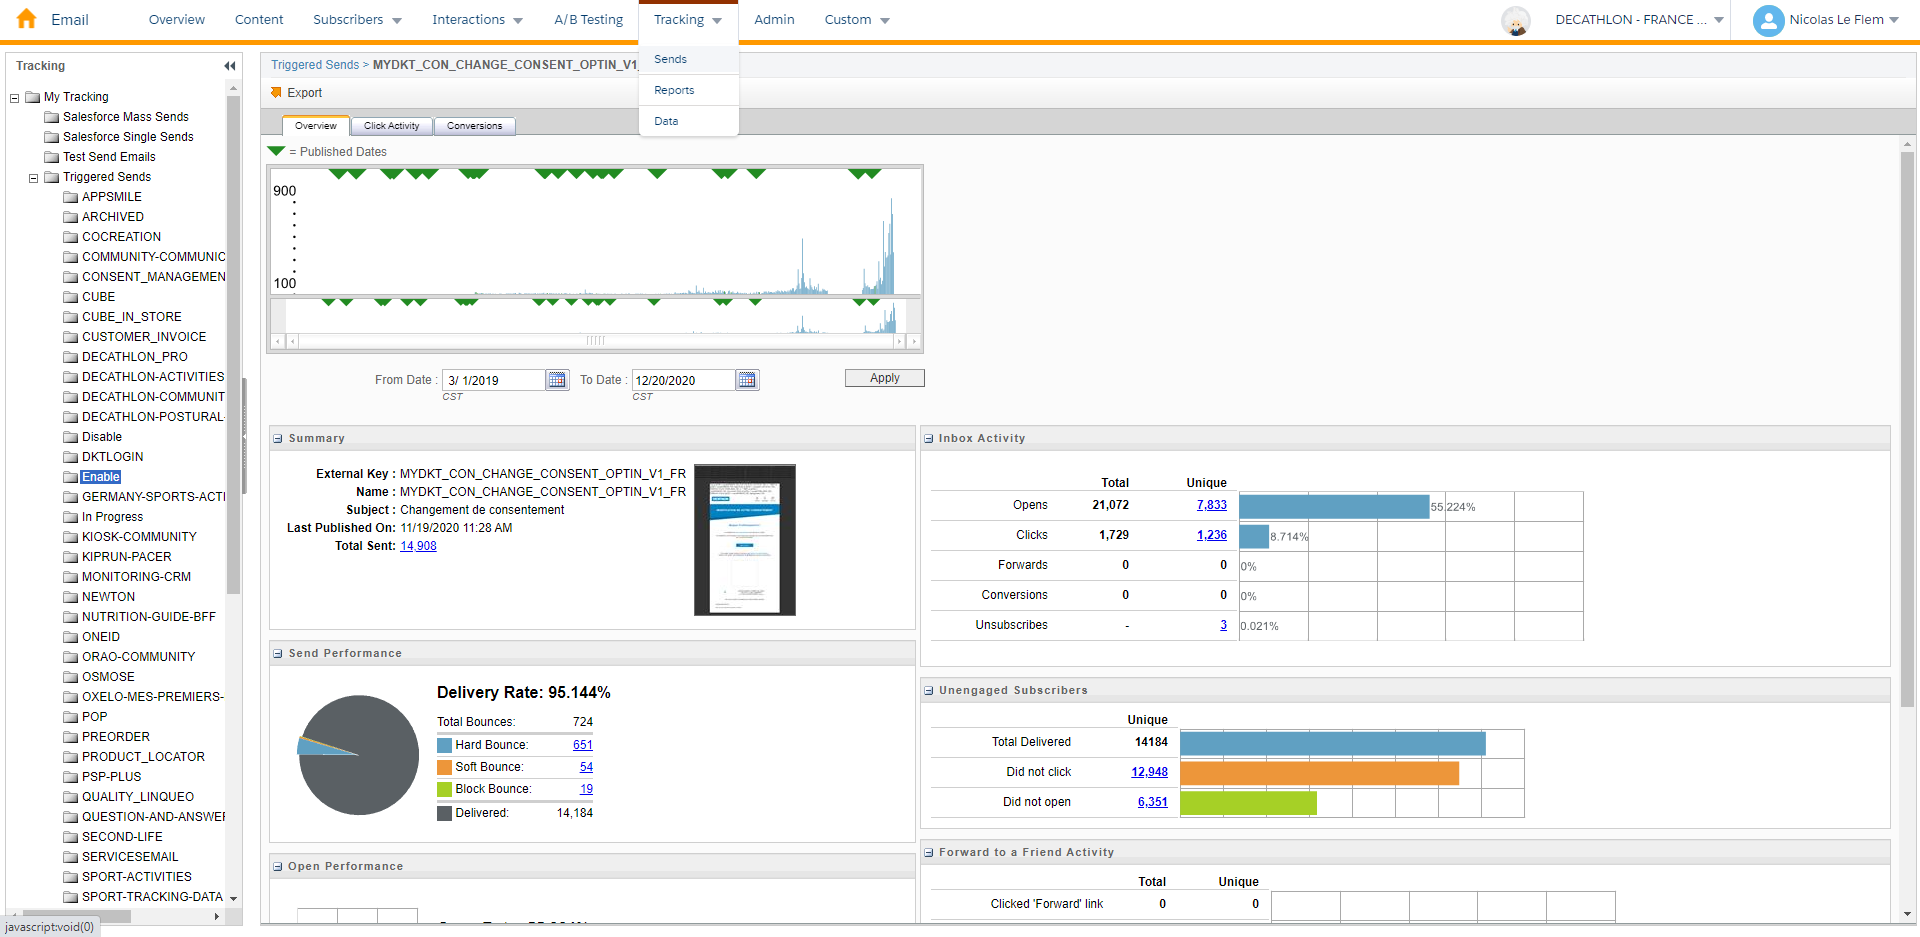Select the SECOND-LIFE folder
The height and width of the screenshot is (937, 1920).
[x=122, y=837]
